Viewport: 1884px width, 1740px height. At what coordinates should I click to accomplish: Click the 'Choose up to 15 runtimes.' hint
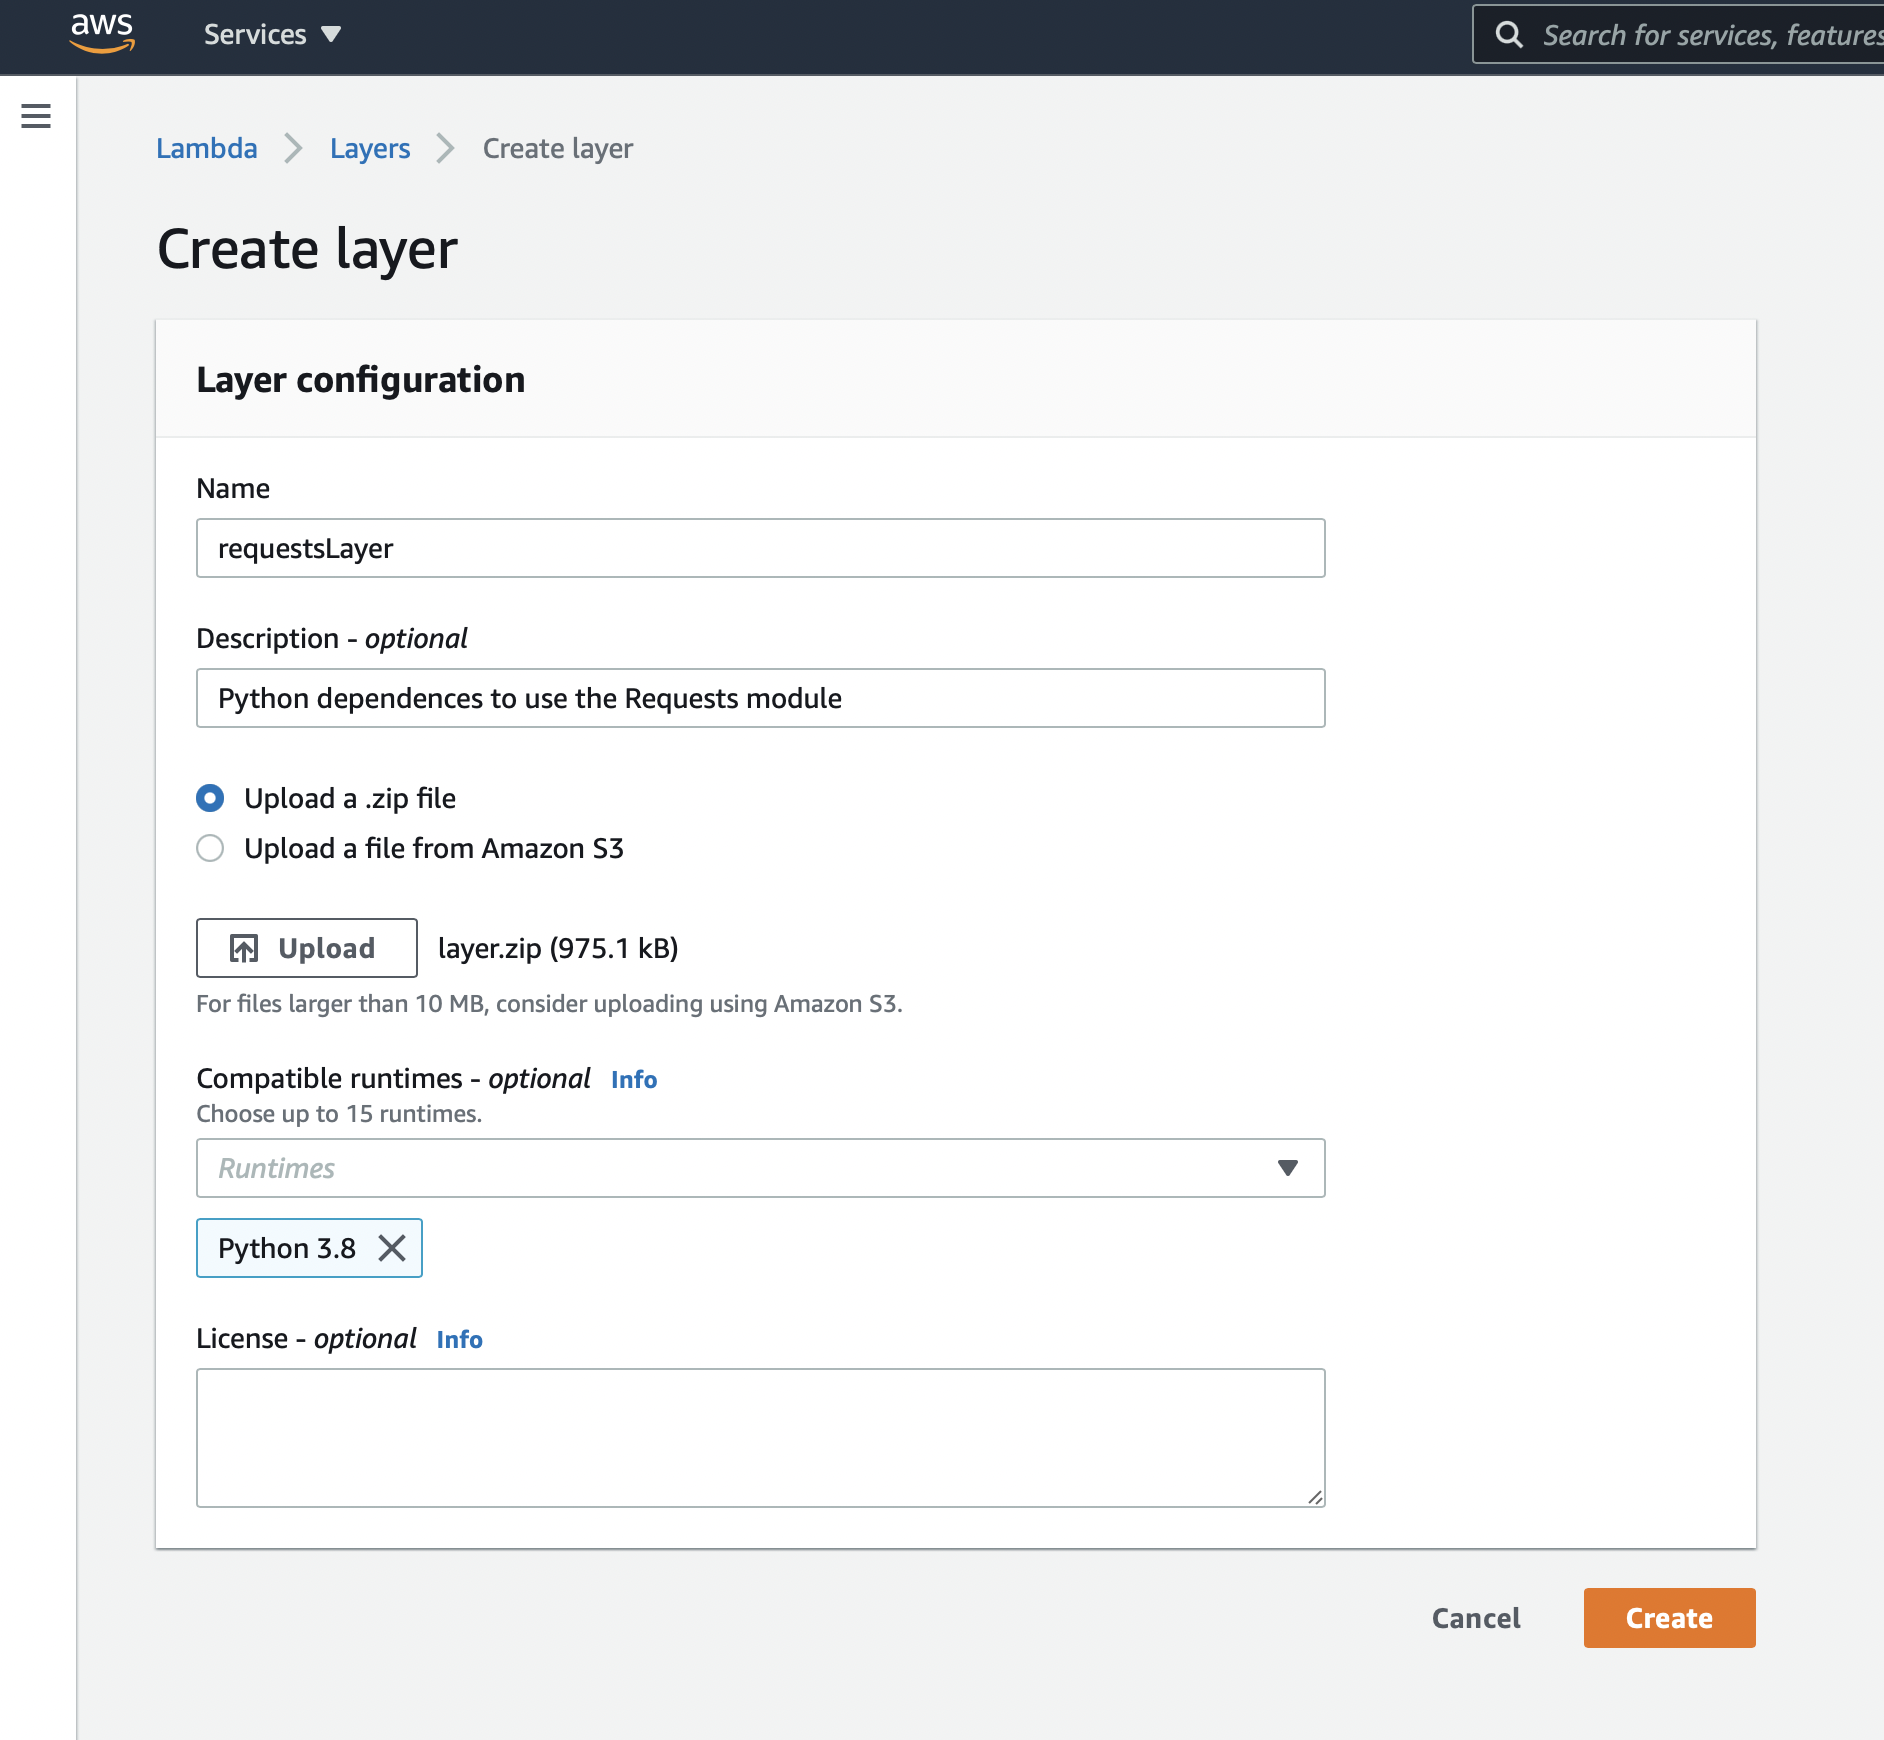coord(339,1114)
